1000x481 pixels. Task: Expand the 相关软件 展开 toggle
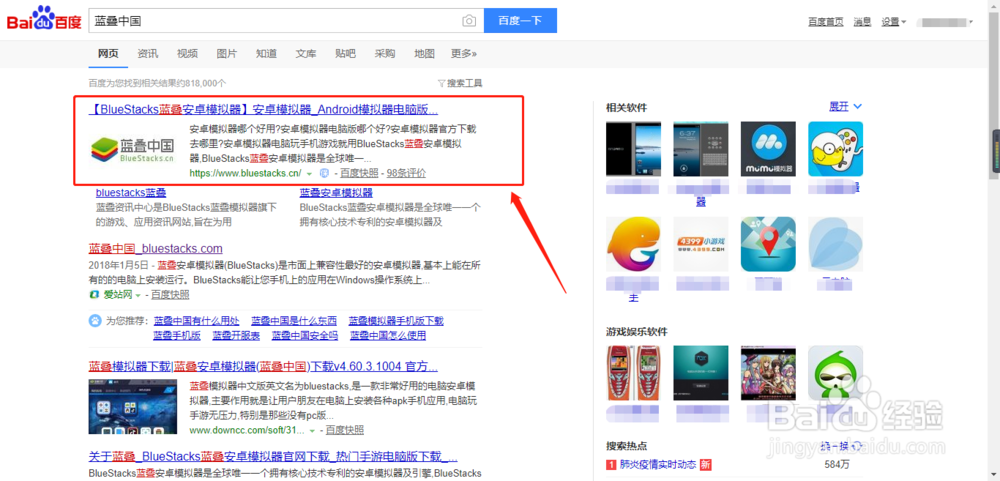(846, 107)
